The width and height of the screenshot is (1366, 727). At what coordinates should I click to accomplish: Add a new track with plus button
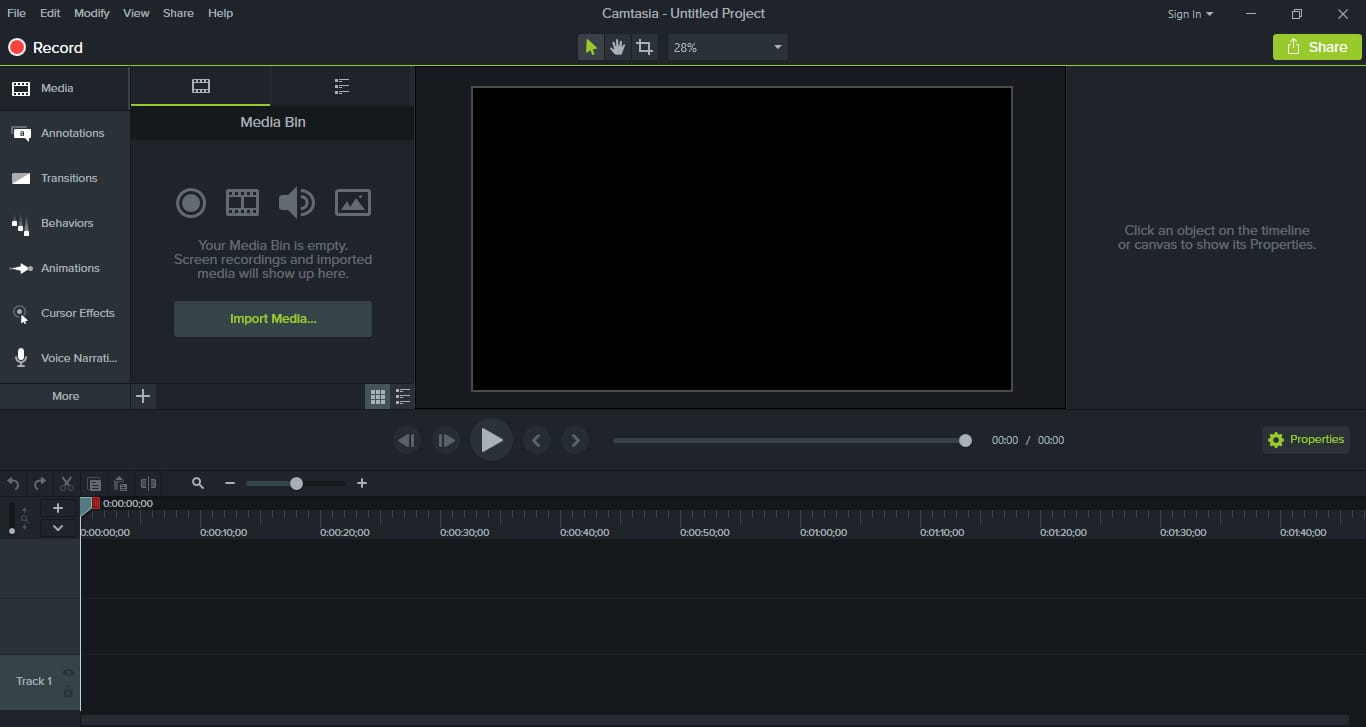(58, 508)
